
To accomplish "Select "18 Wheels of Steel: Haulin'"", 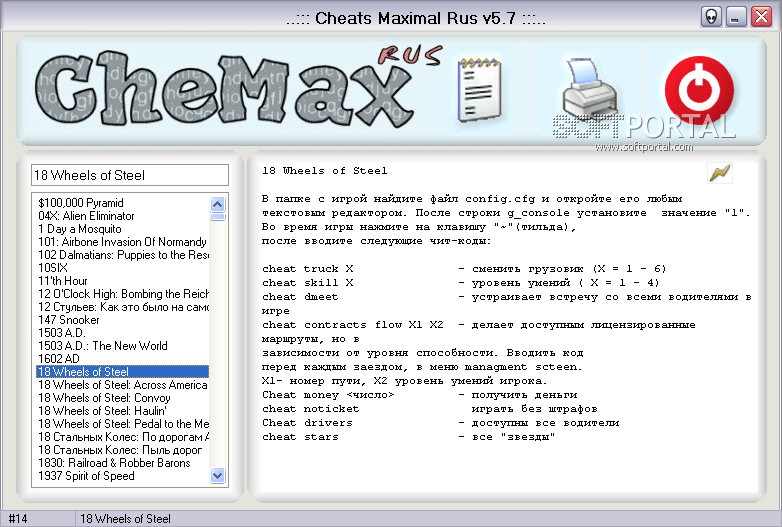I will [123, 410].
